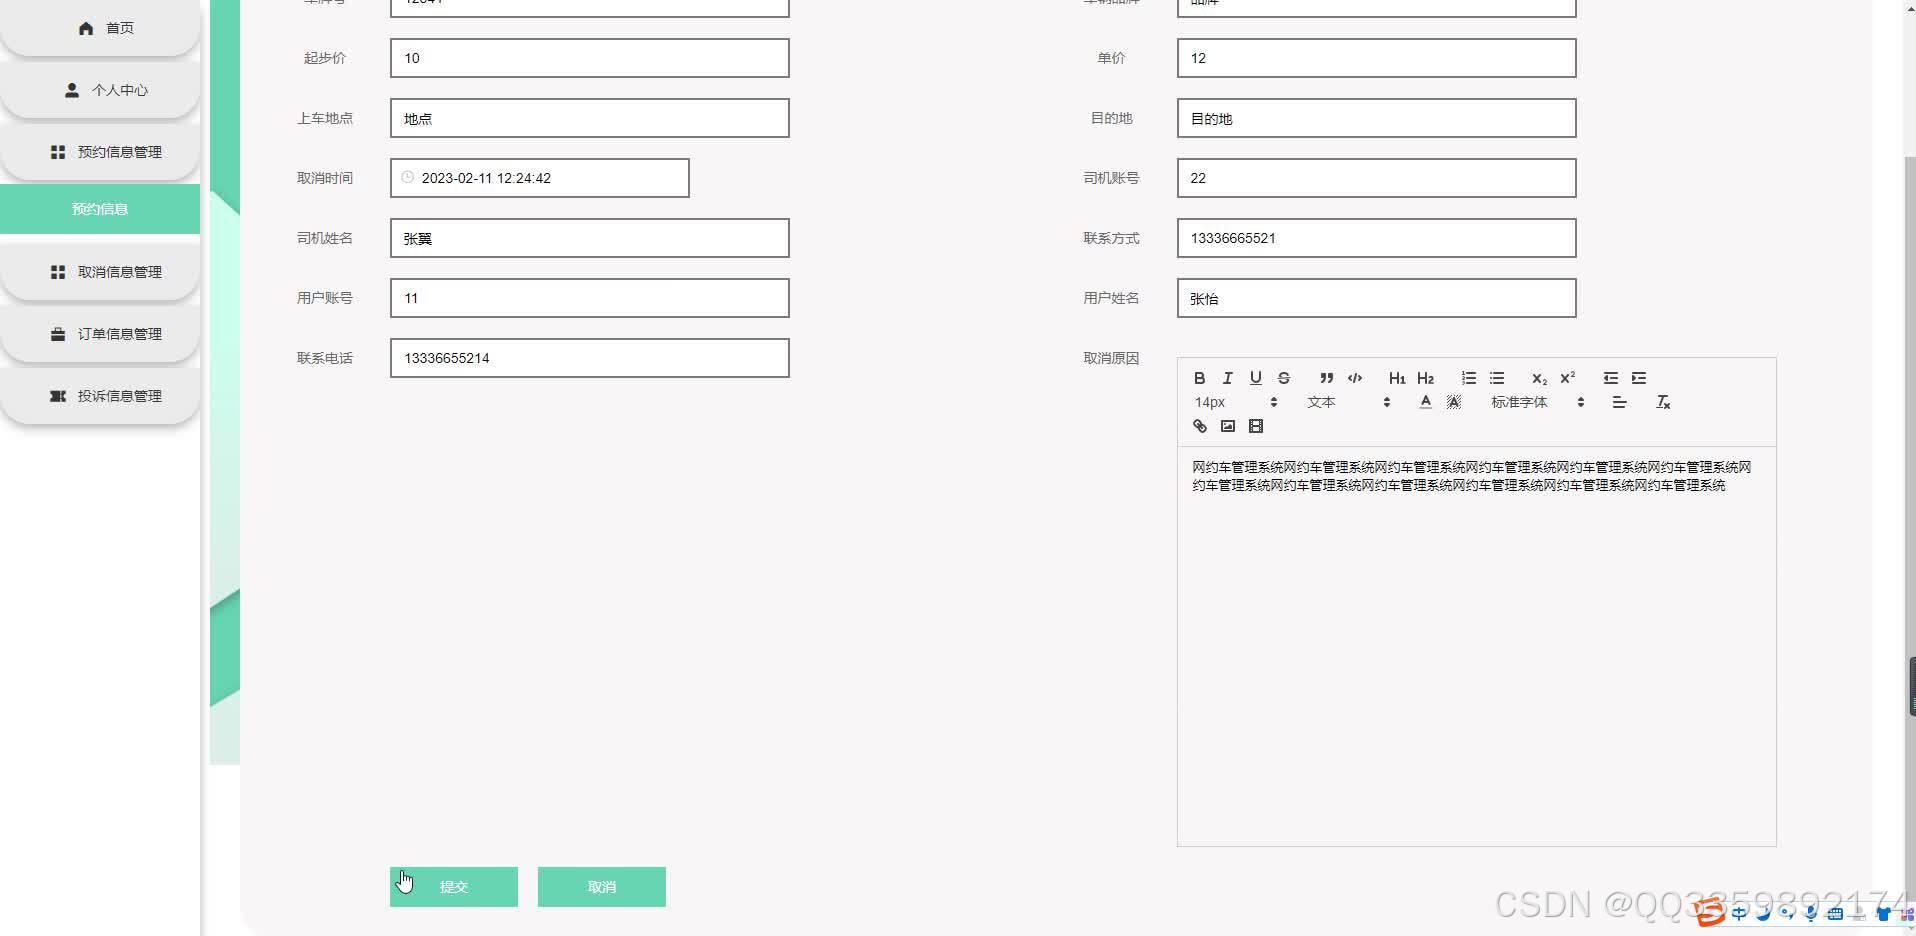Apply subscript formatting

(1539, 378)
